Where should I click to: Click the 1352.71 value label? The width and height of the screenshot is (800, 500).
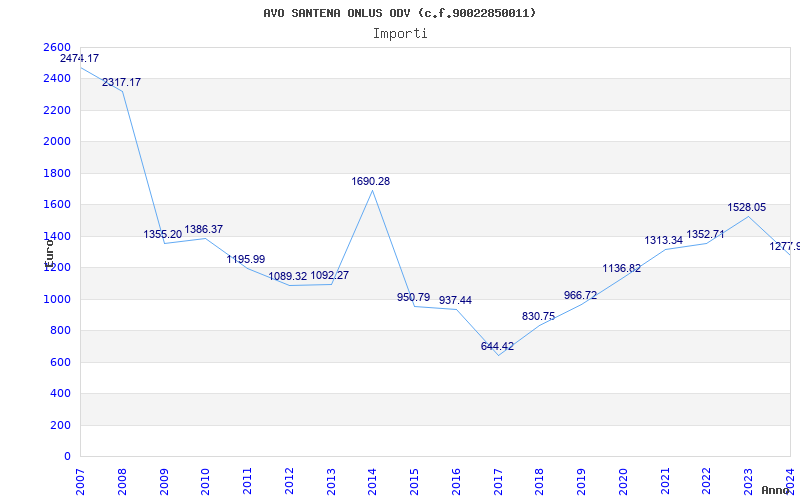[706, 235]
